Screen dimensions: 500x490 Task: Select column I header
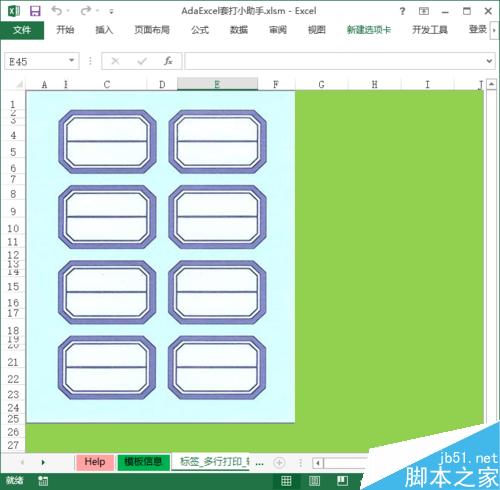[427, 85]
